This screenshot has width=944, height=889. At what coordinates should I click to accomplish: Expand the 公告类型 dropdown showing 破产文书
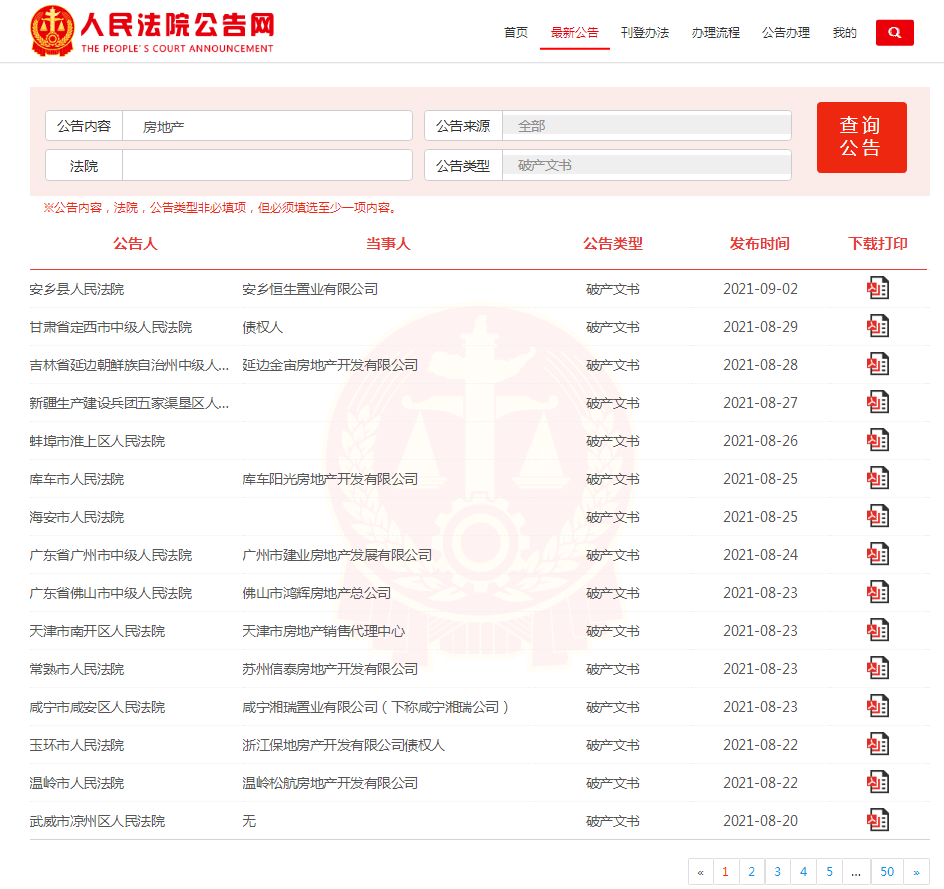click(x=646, y=165)
